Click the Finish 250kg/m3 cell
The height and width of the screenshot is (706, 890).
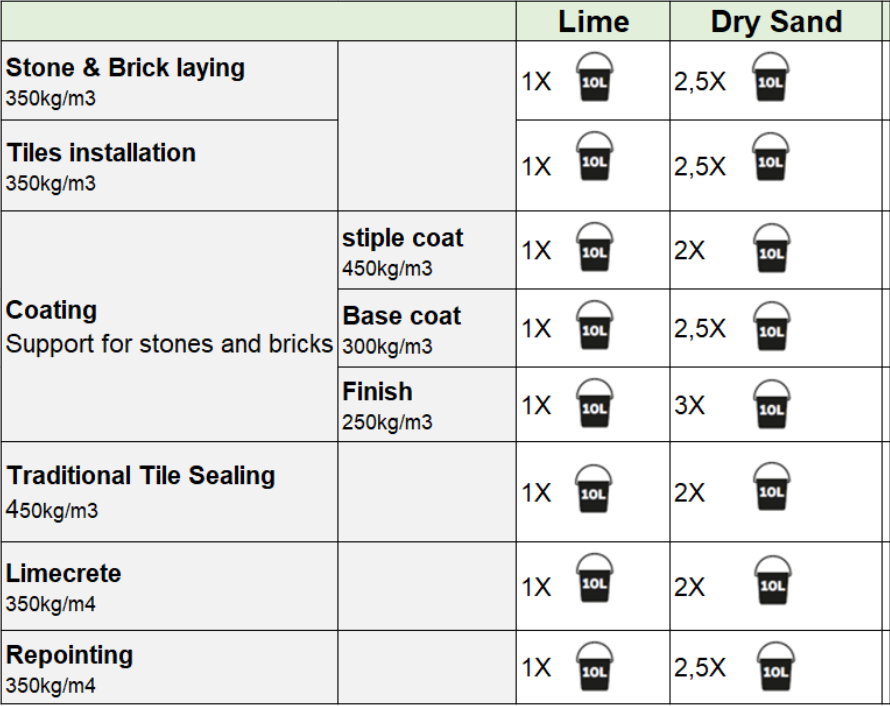click(x=427, y=405)
